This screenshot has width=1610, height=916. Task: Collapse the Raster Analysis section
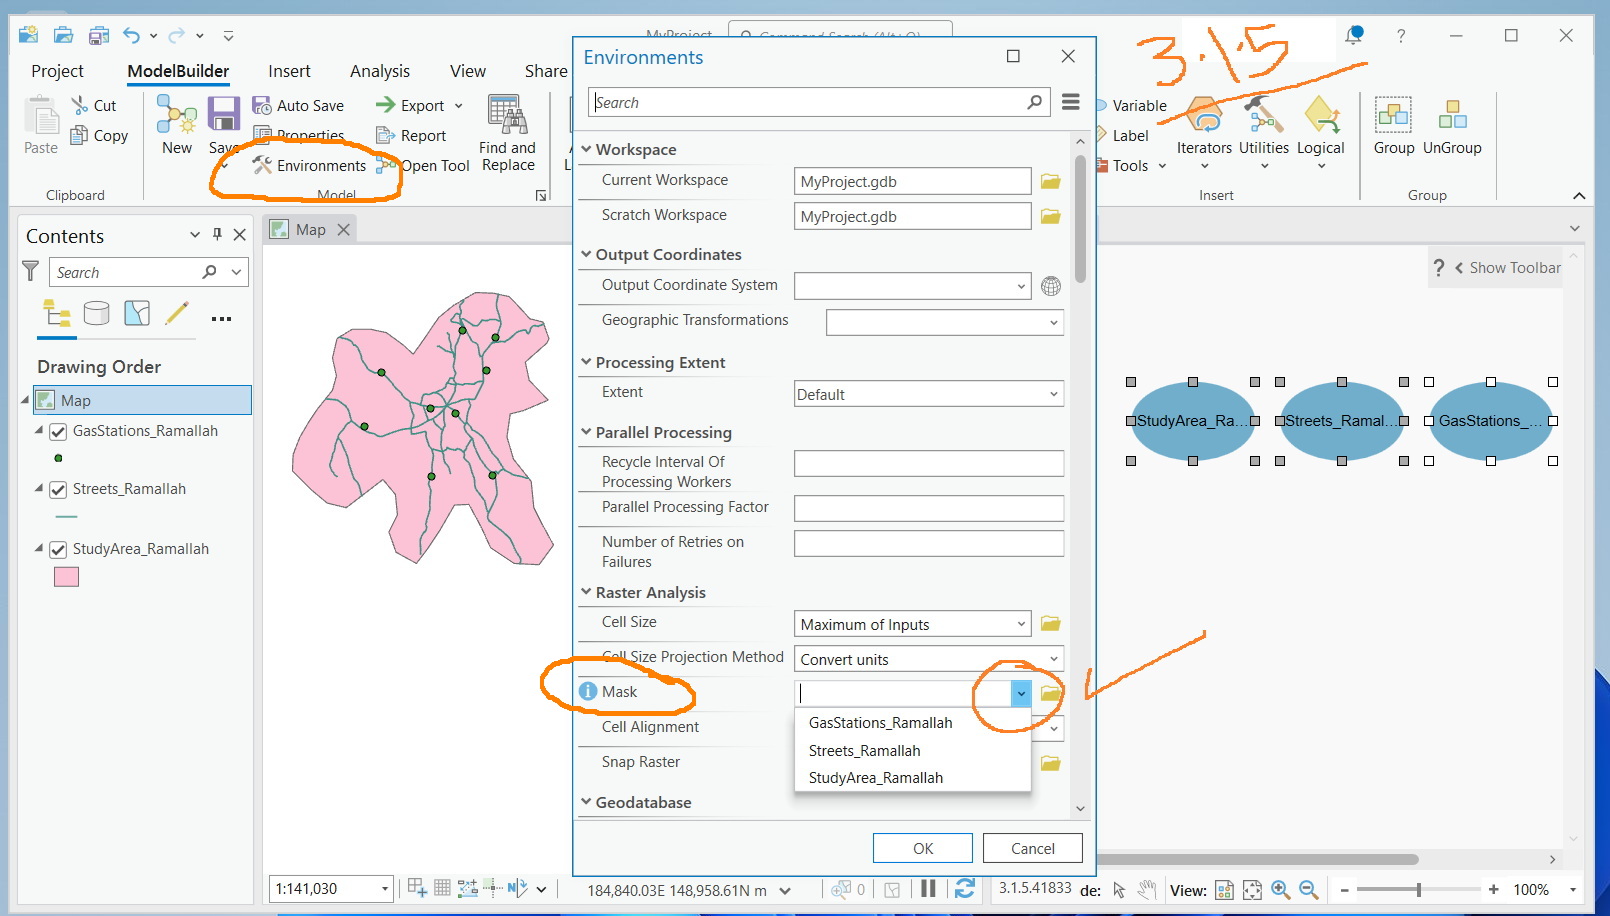coord(586,592)
